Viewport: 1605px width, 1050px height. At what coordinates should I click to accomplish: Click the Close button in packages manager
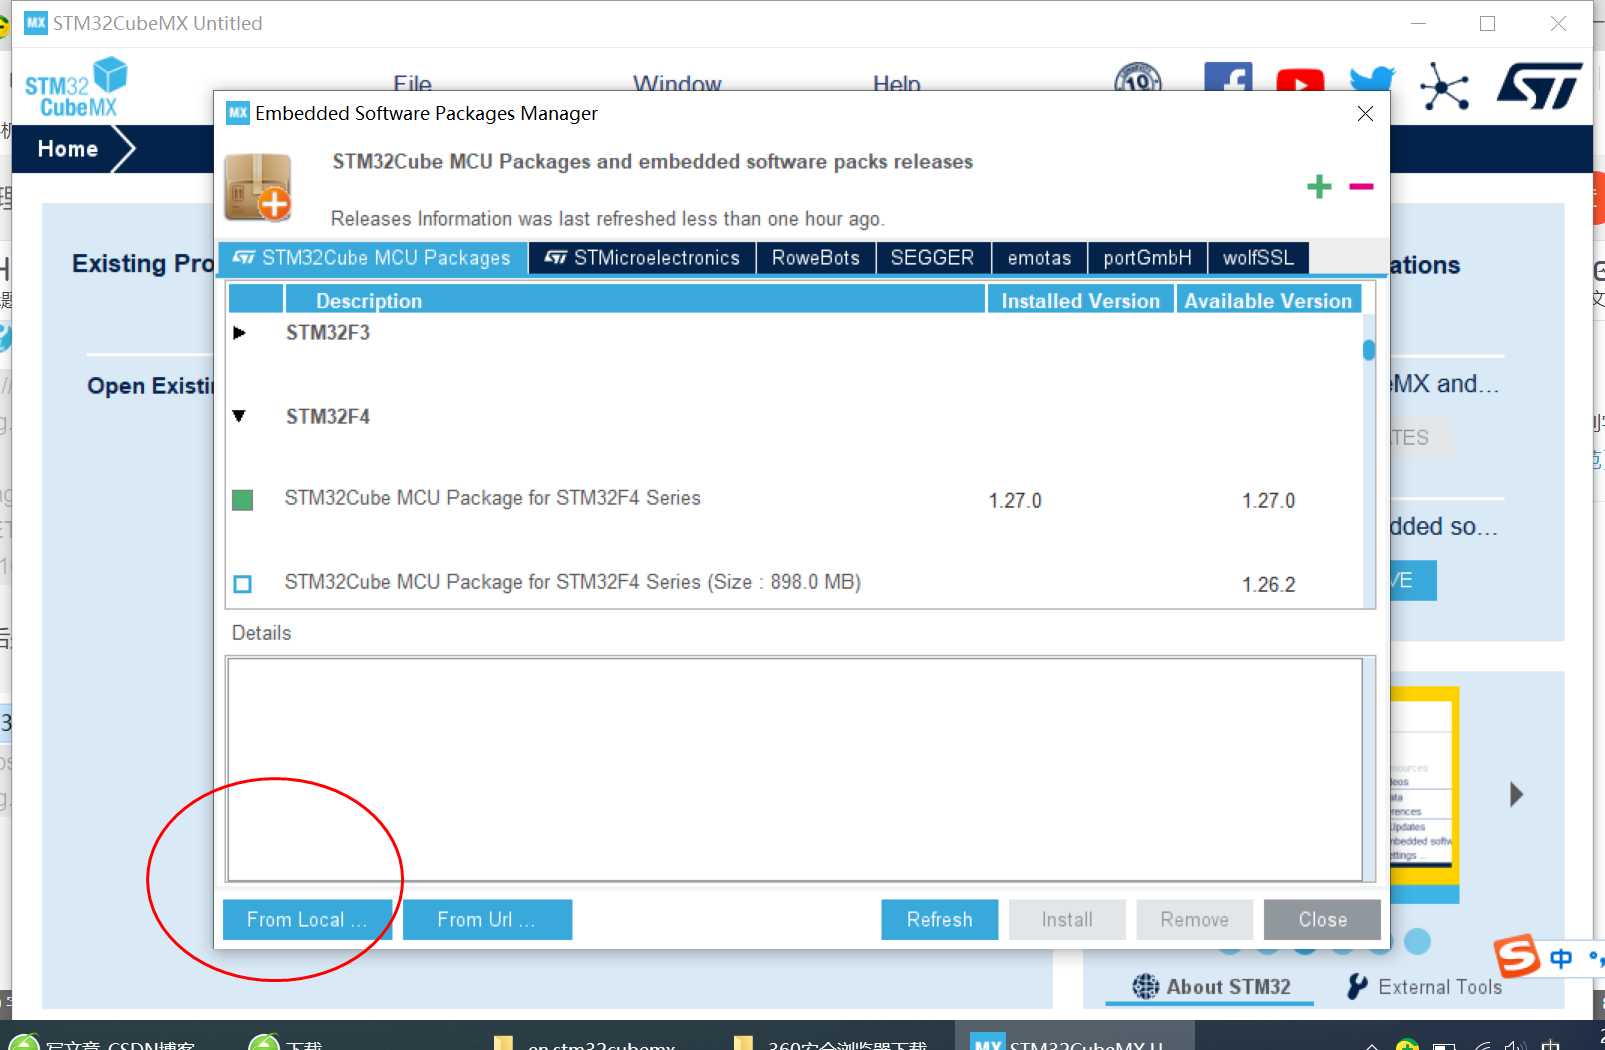[1322, 920]
